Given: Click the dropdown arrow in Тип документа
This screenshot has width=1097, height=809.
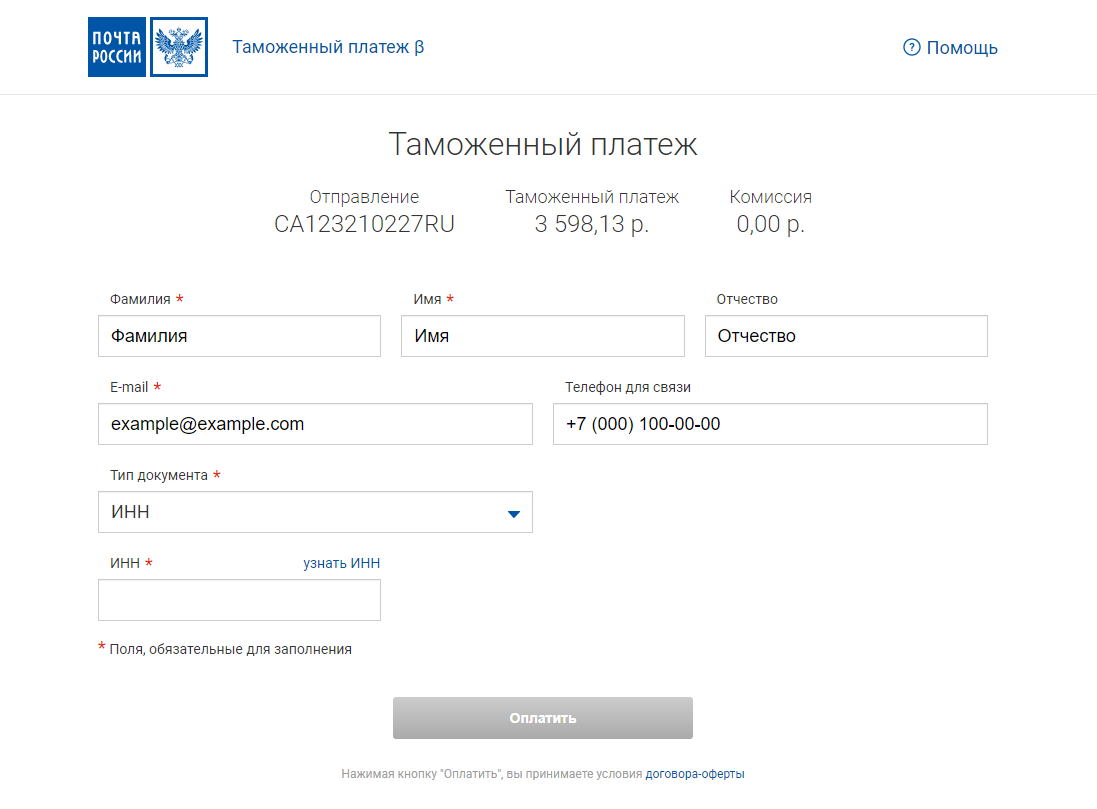Looking at the screenshot, I should tap(514, 512).
